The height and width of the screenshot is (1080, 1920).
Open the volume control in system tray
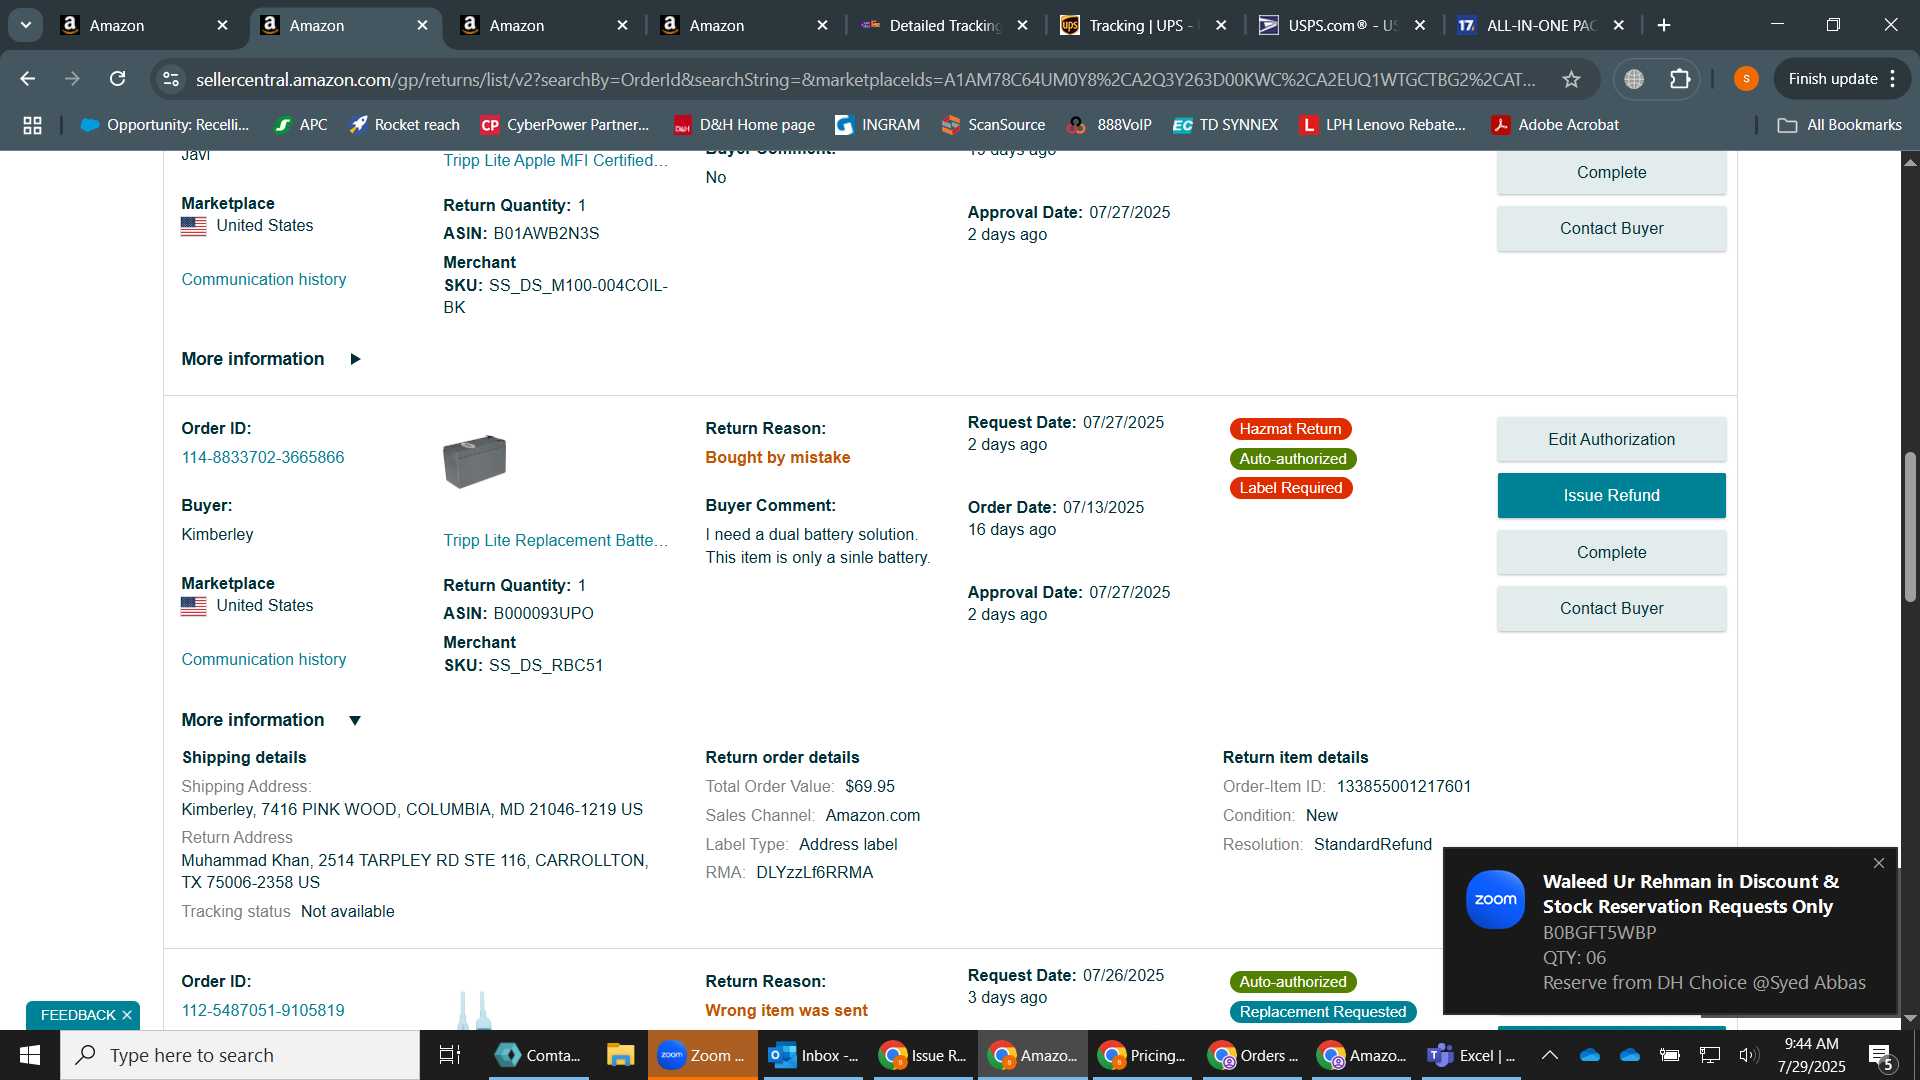[x=1748, y=1056]
